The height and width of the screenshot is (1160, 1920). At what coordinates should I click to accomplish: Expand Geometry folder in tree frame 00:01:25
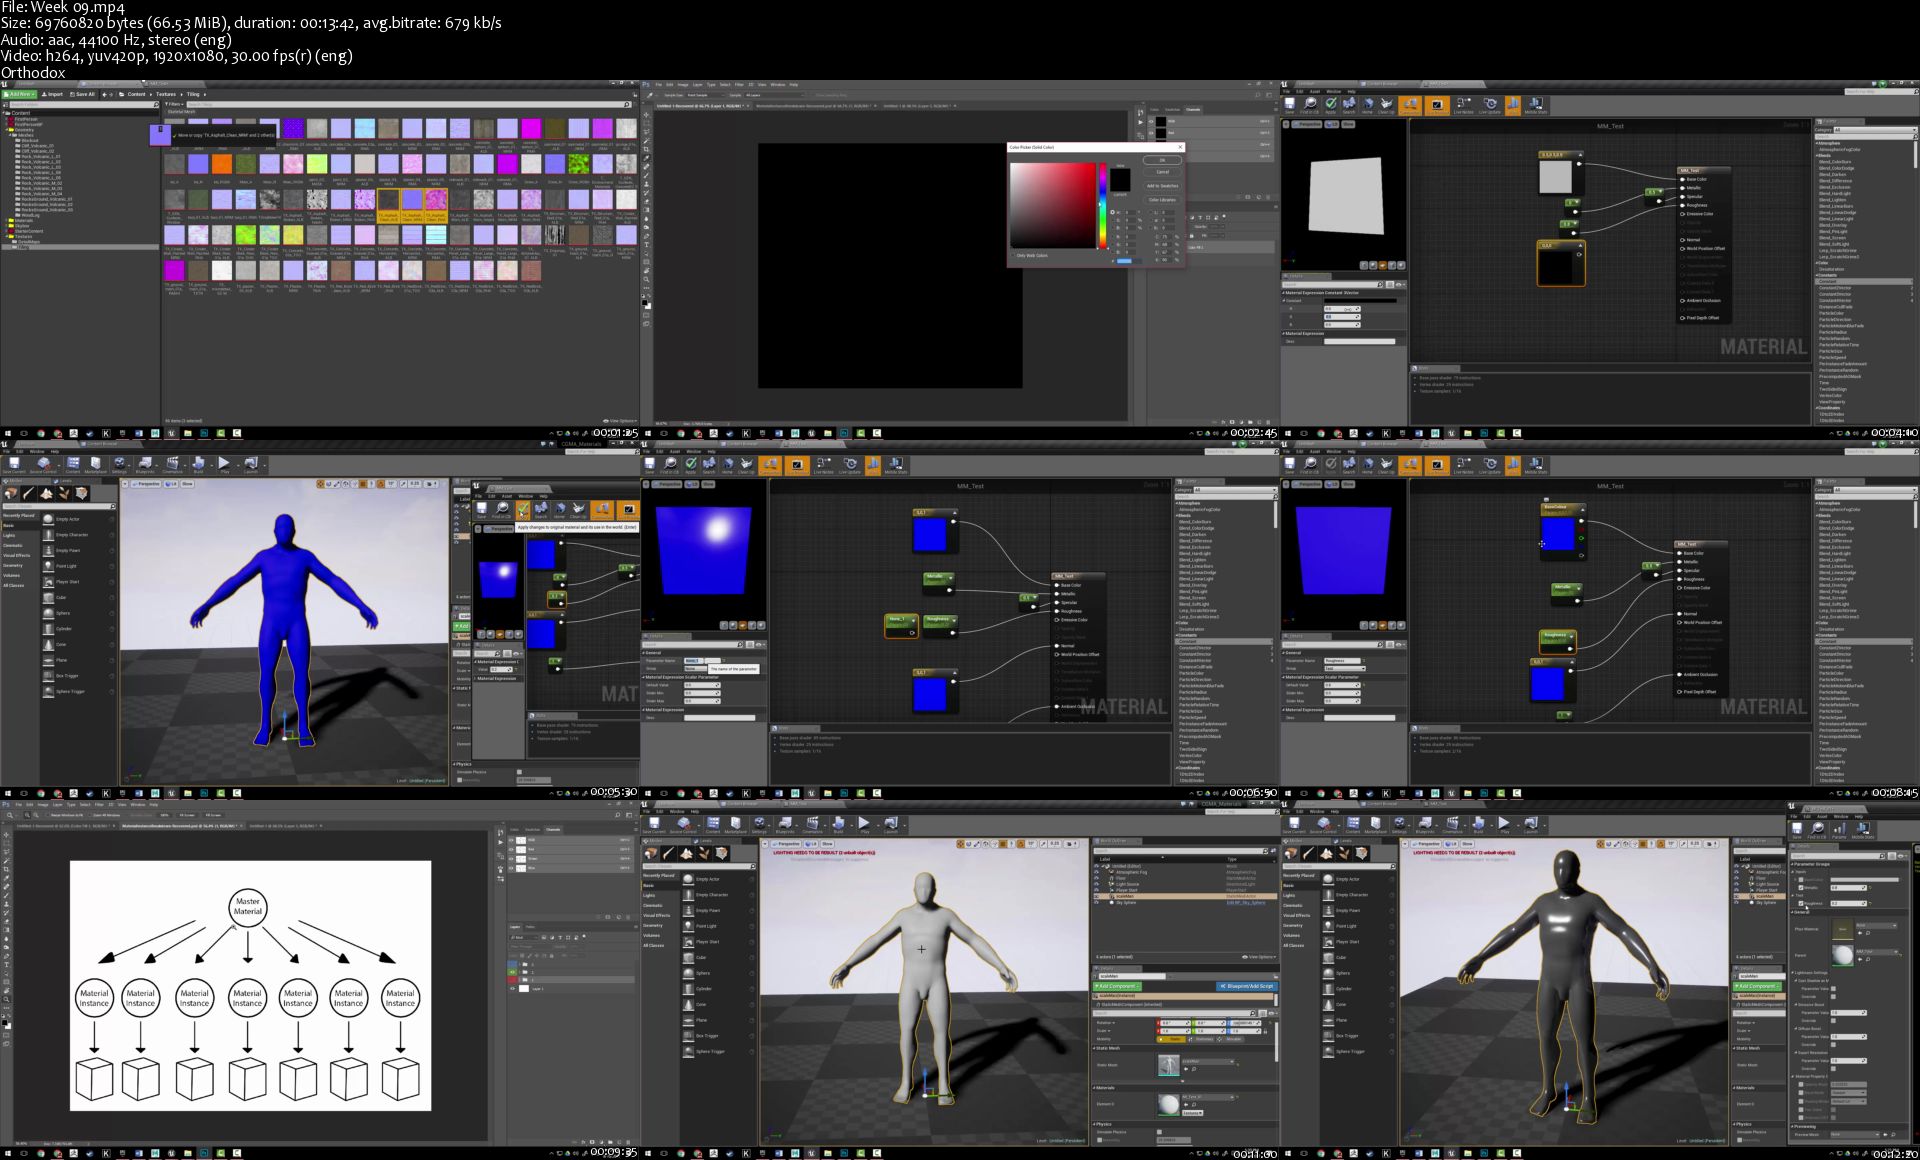7,130
